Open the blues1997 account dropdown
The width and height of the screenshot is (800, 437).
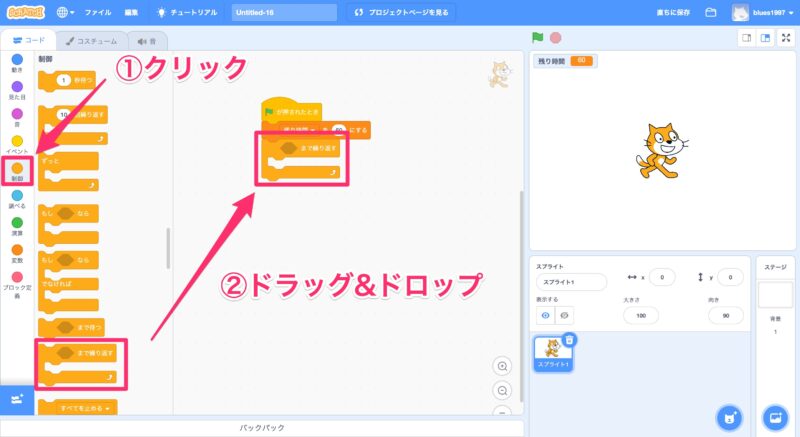(765, 13)
